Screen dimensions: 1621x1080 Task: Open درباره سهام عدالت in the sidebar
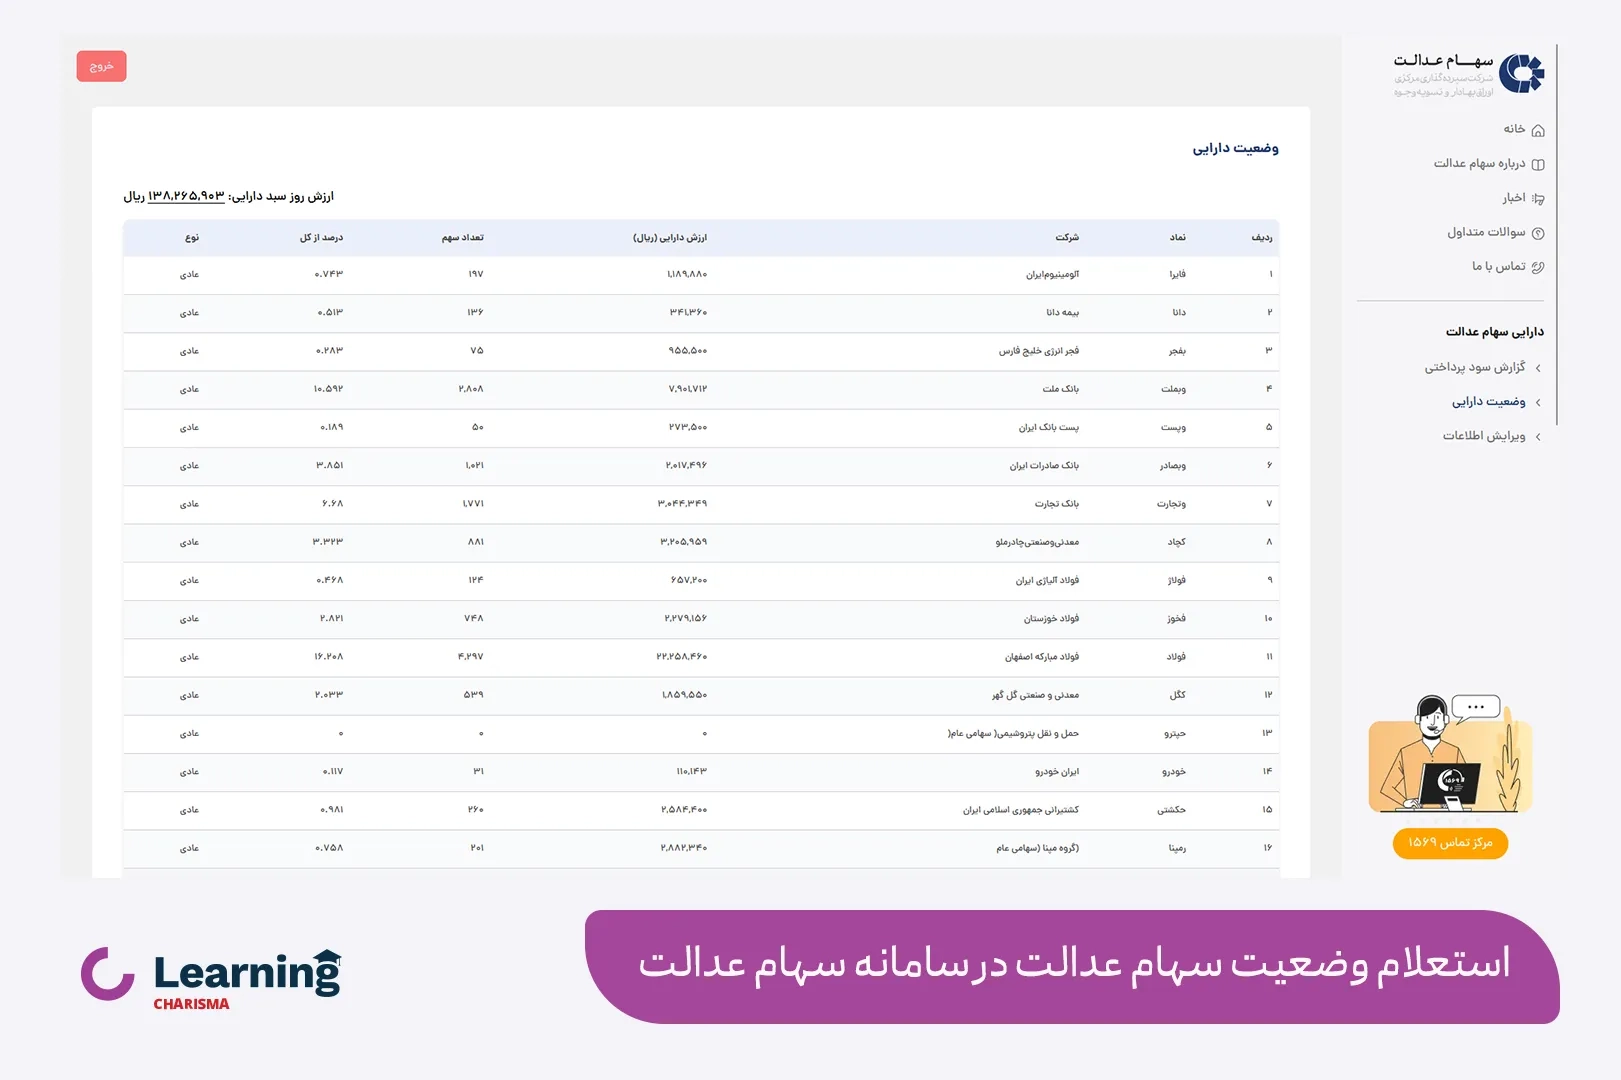pos(1479,163)
